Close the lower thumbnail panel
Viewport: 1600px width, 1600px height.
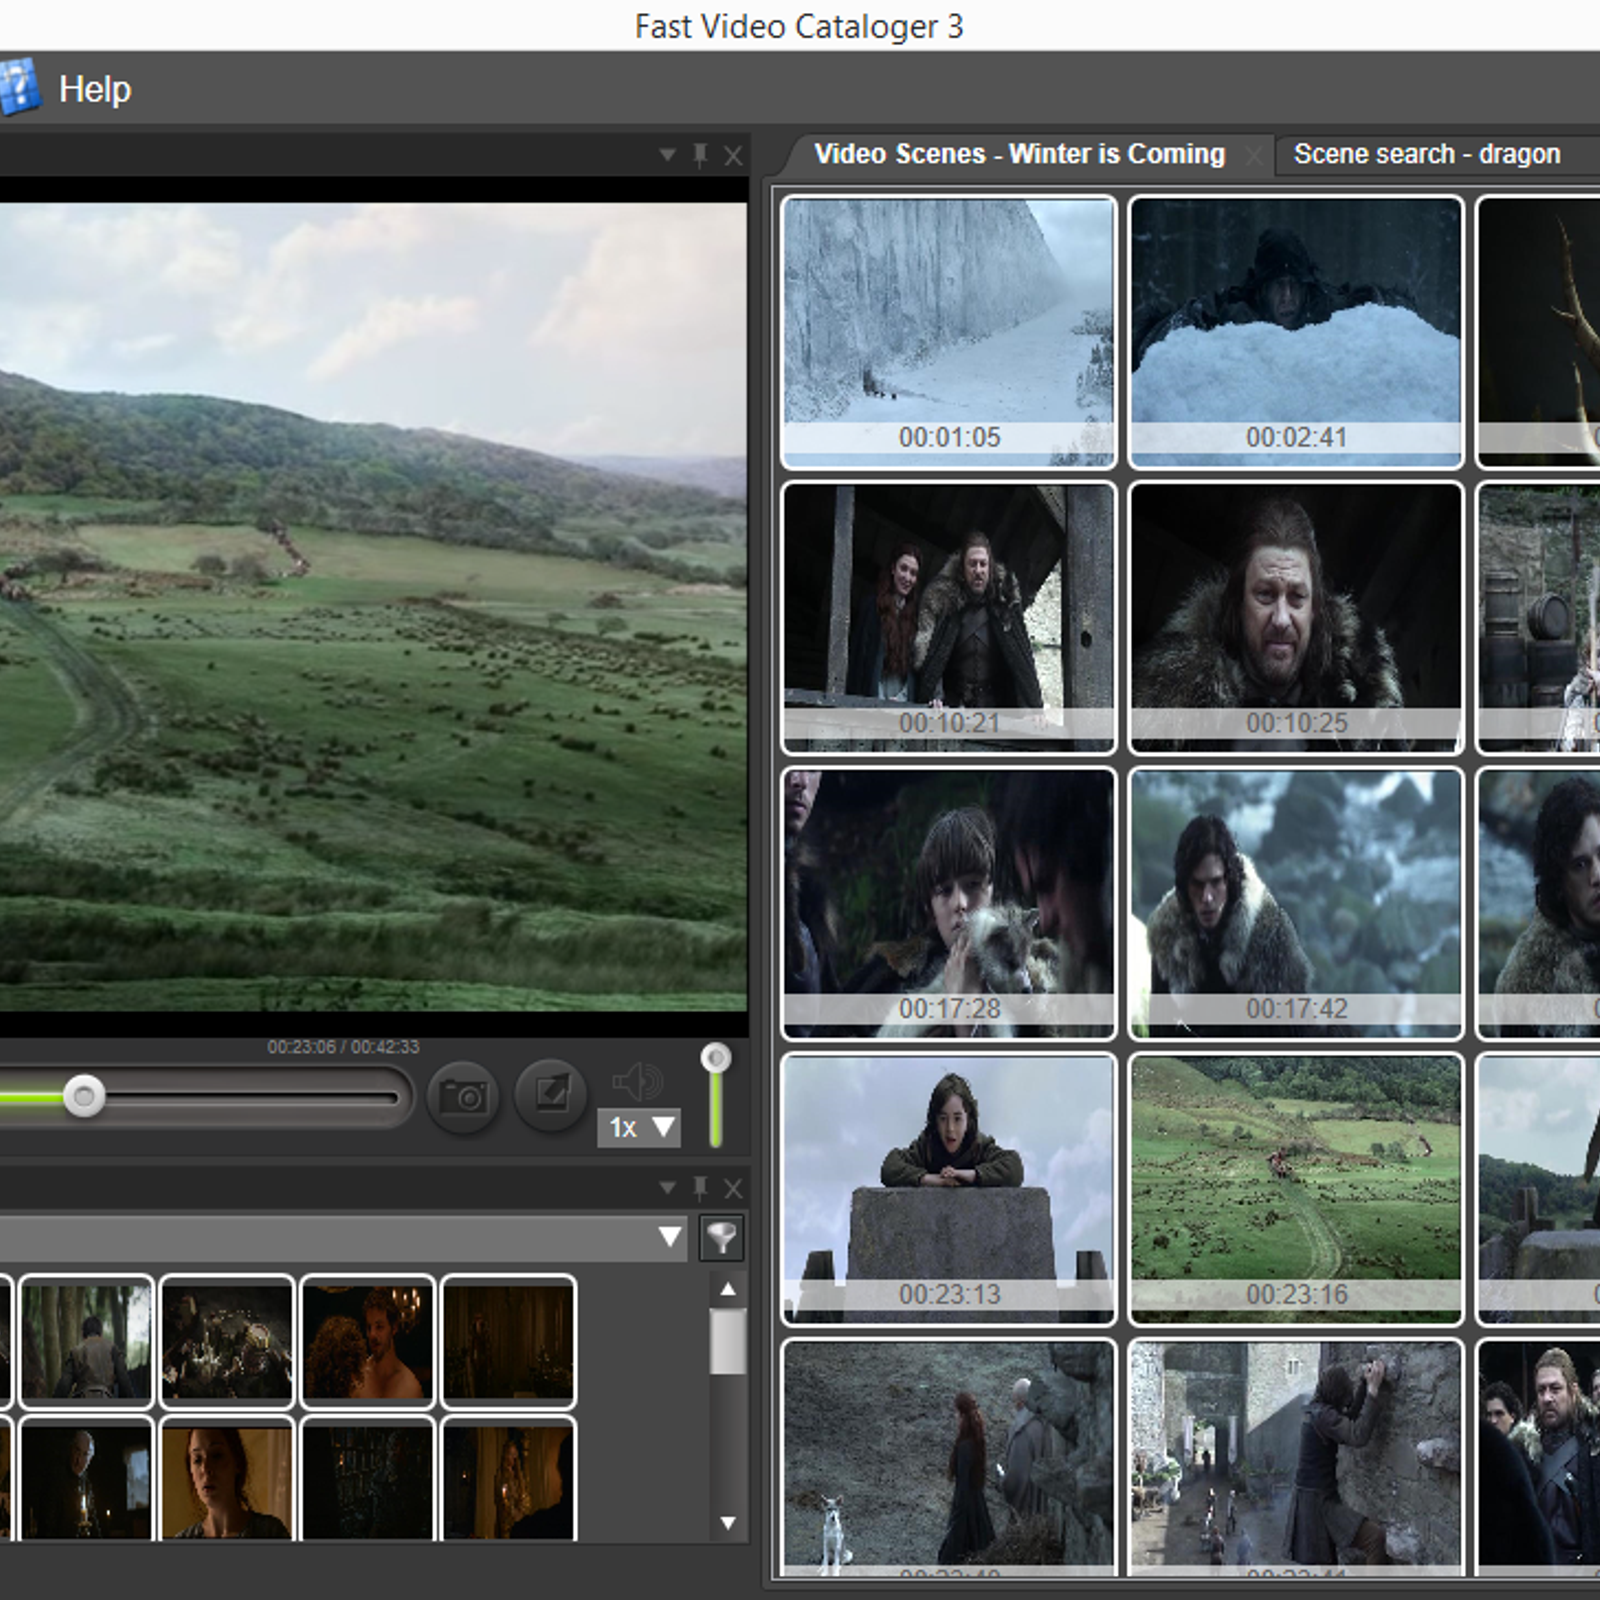[x=733, y=1189]
